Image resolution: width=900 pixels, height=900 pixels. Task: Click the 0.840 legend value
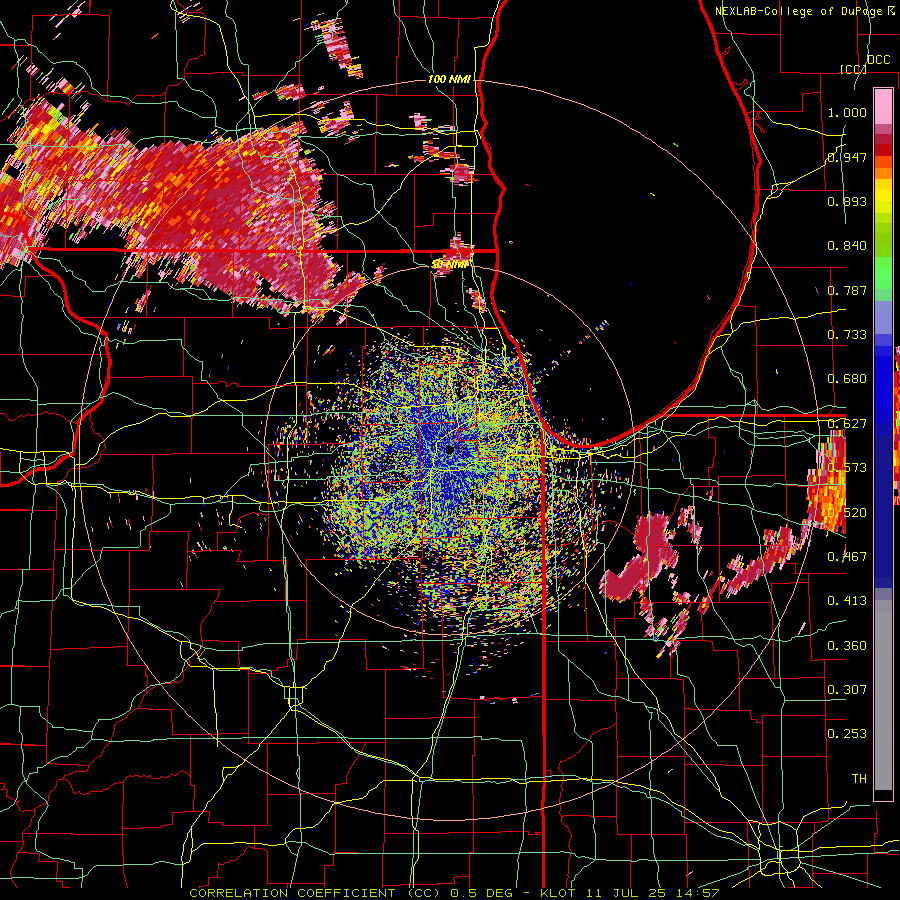[x=847, y=246]
